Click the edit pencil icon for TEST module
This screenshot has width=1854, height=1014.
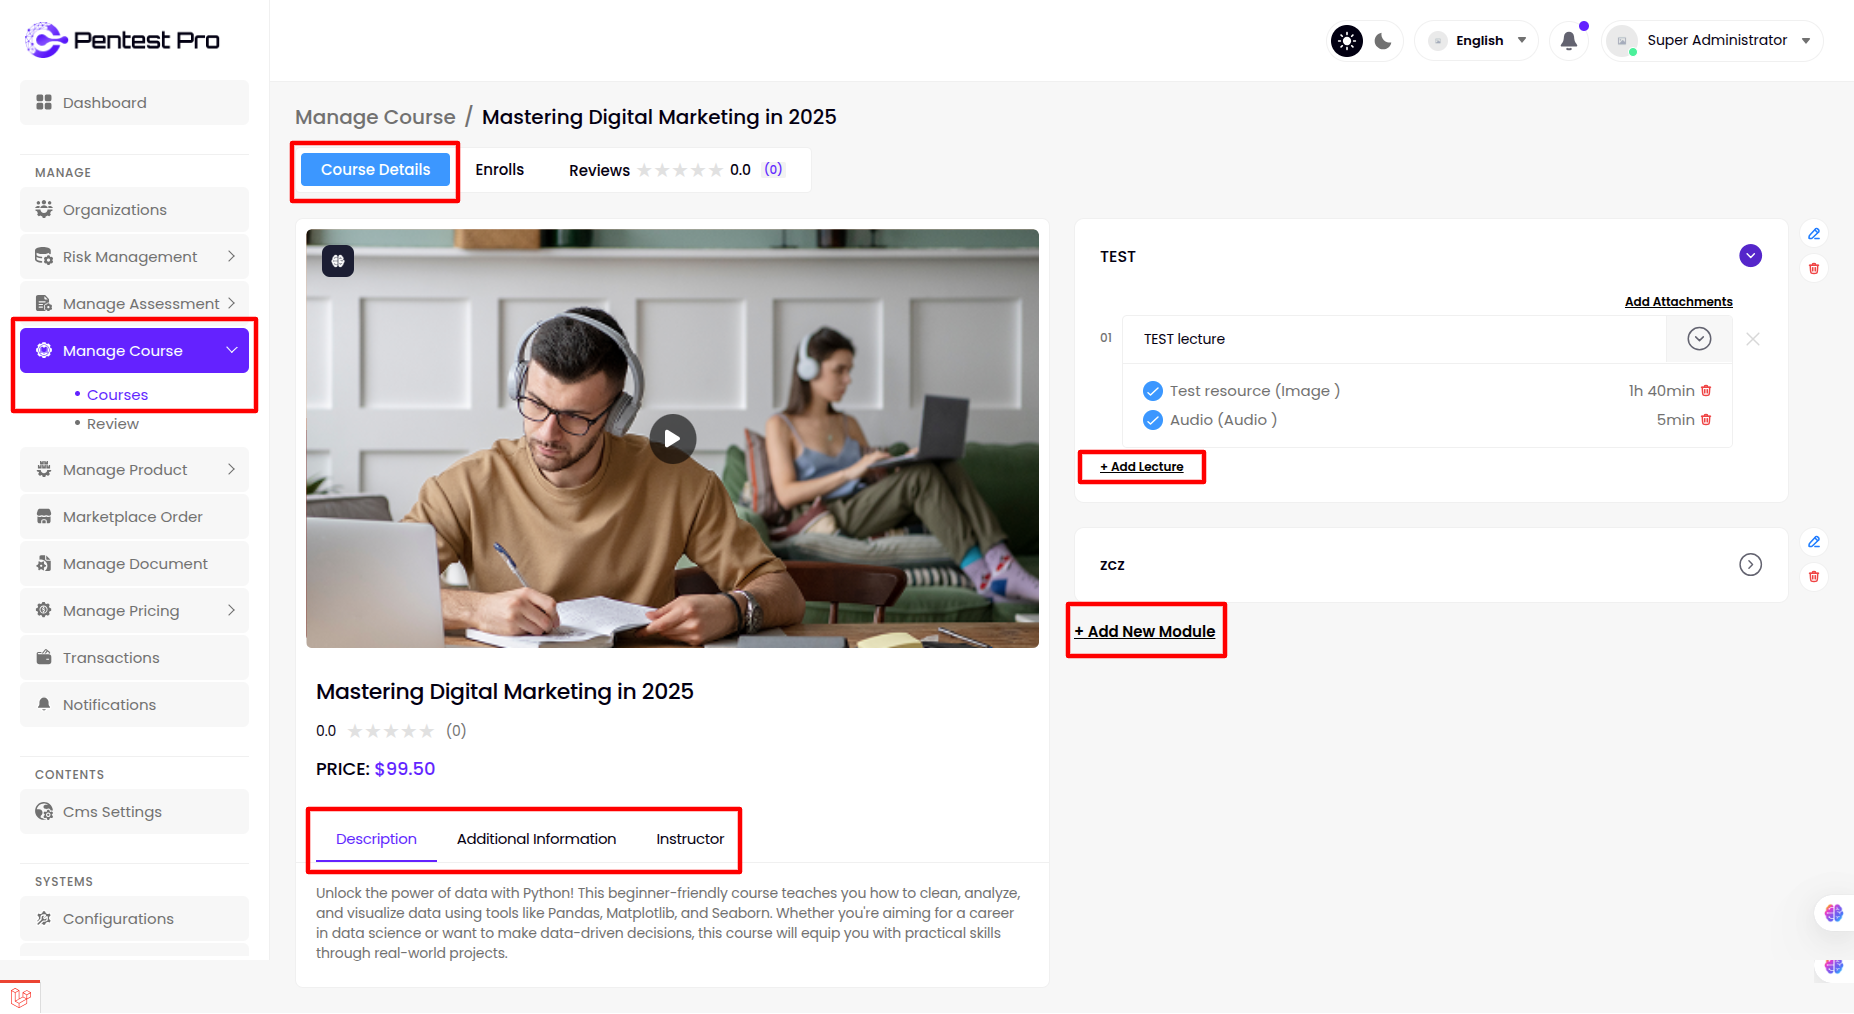coord(1813,234)
